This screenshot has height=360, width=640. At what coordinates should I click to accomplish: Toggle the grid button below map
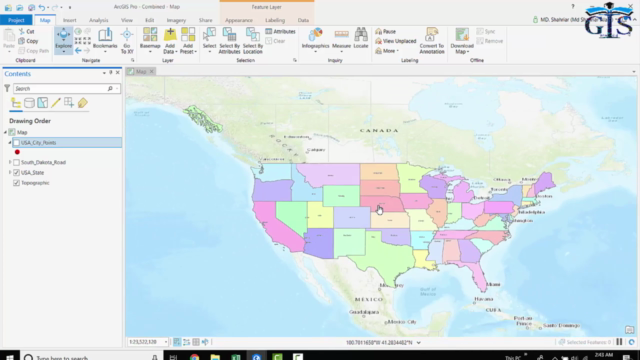pyautogui.click(x=196, y=342)
